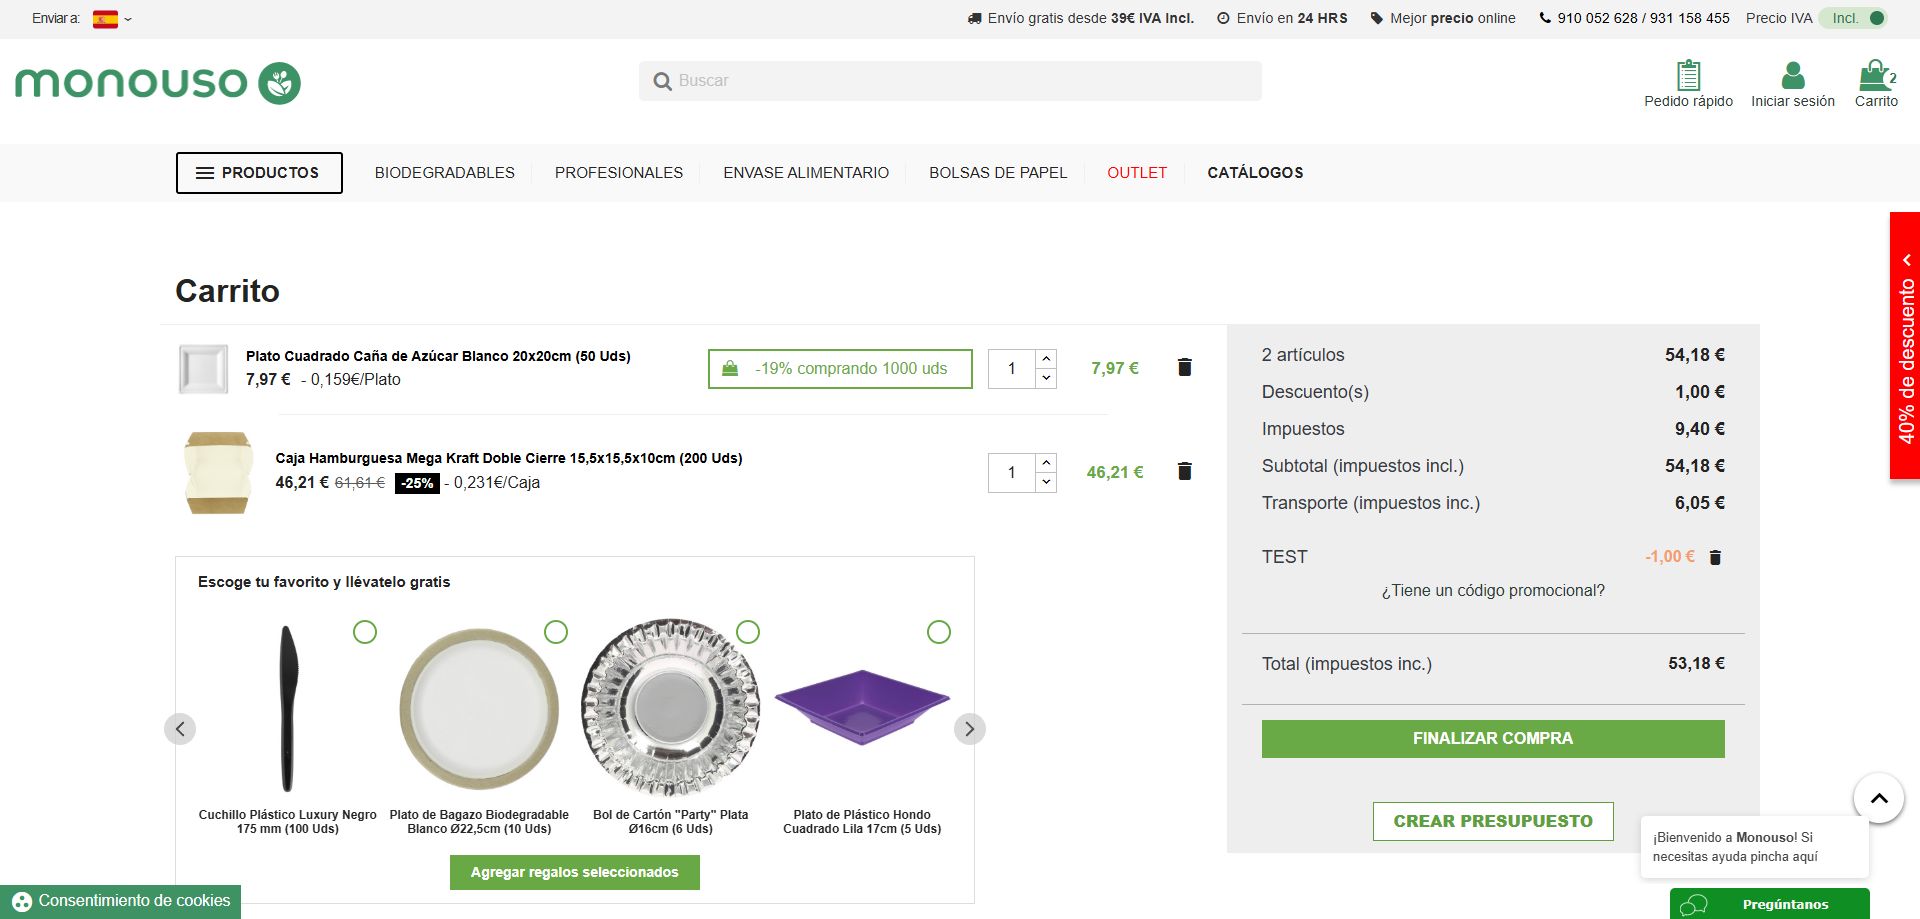Open the Enviar a country flag dropdown
Viewport: 1920px width, 919px height.
(x=112, y=19)
